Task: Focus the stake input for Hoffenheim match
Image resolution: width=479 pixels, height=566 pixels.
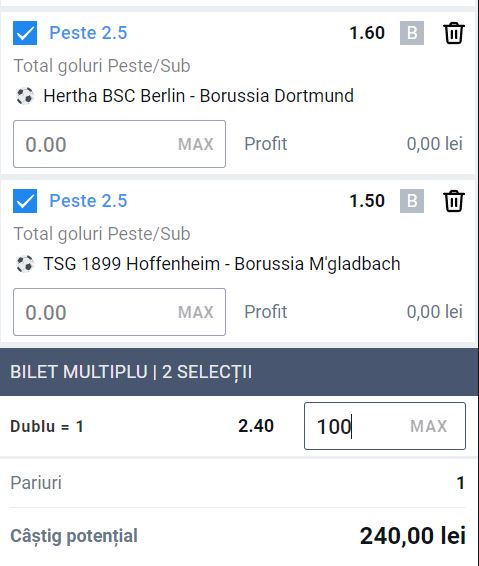Action: point(119,312)
